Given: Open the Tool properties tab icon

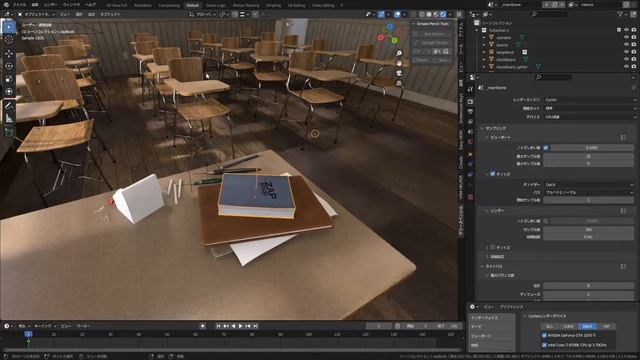Looking at the screenshot, I should (470, 89).
